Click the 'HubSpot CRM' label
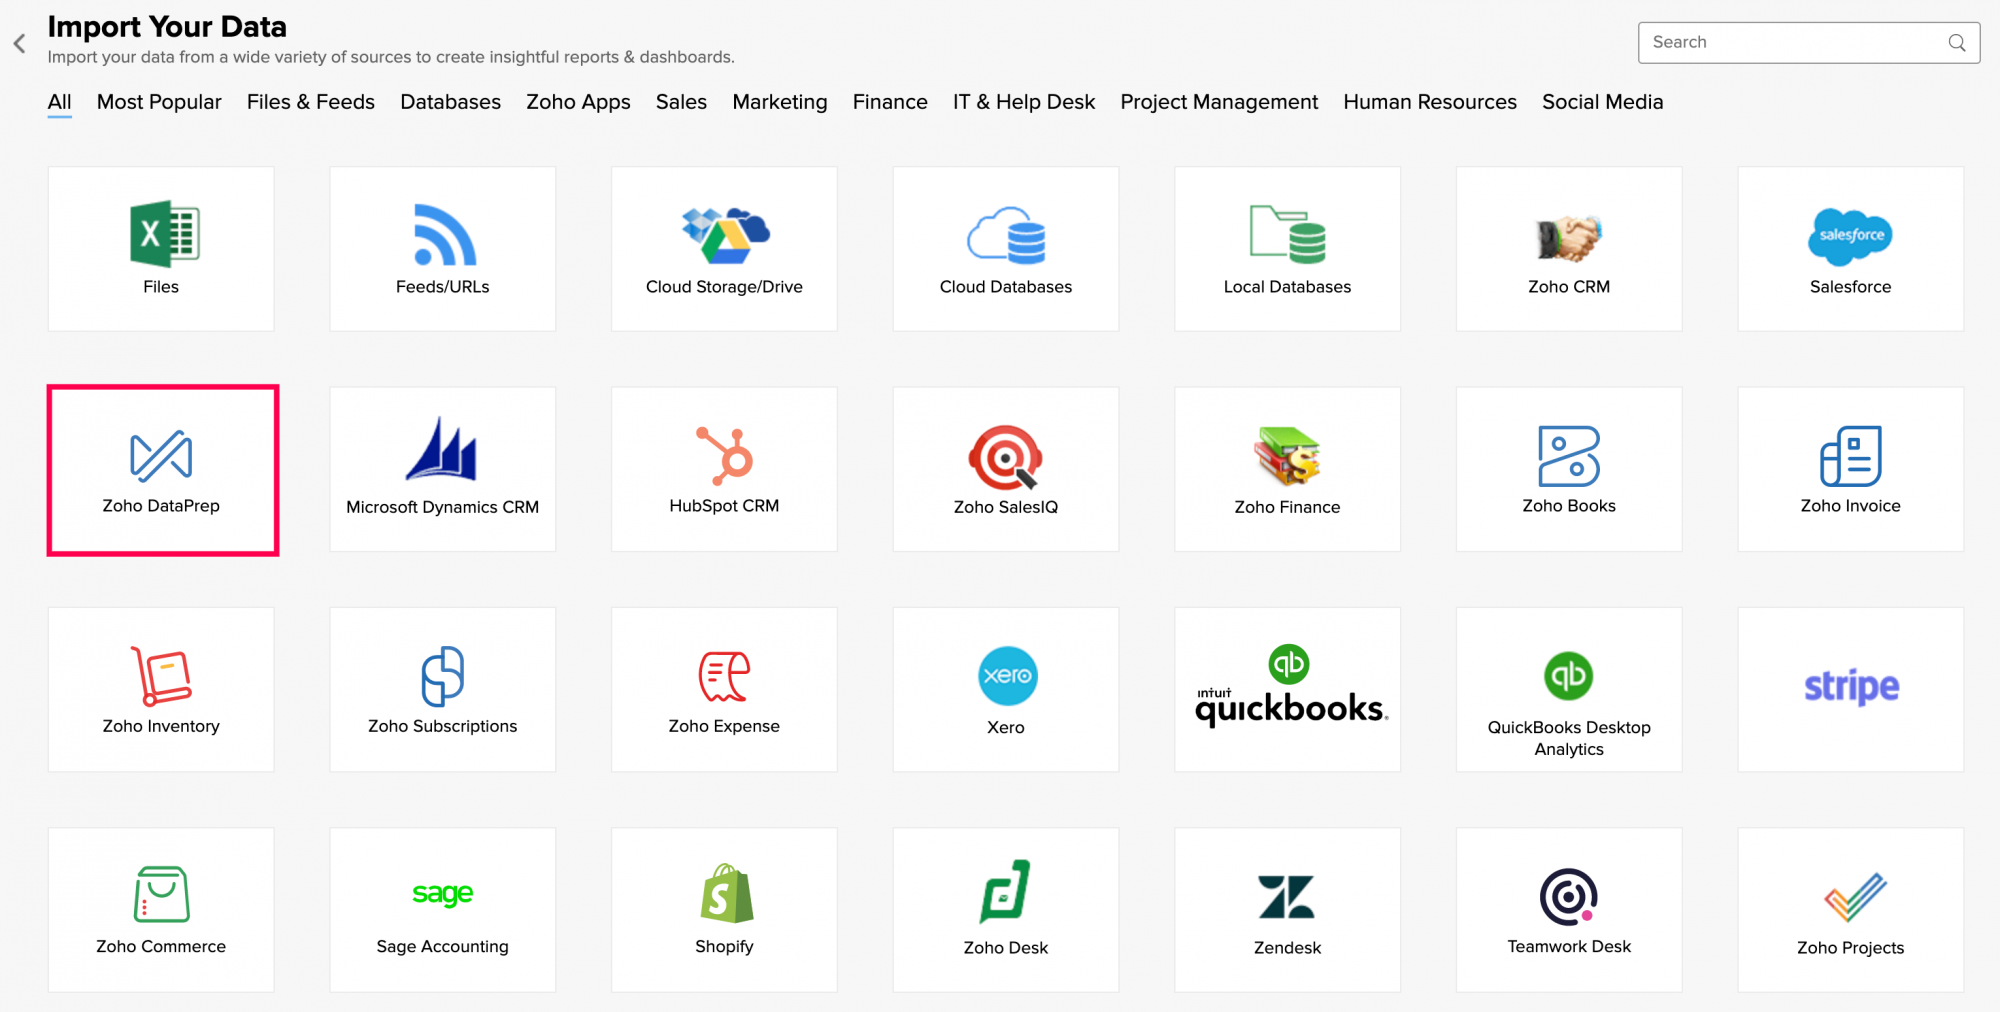Image resolution: width=2000 pixels, height=1012 pixels. (724, 506)
